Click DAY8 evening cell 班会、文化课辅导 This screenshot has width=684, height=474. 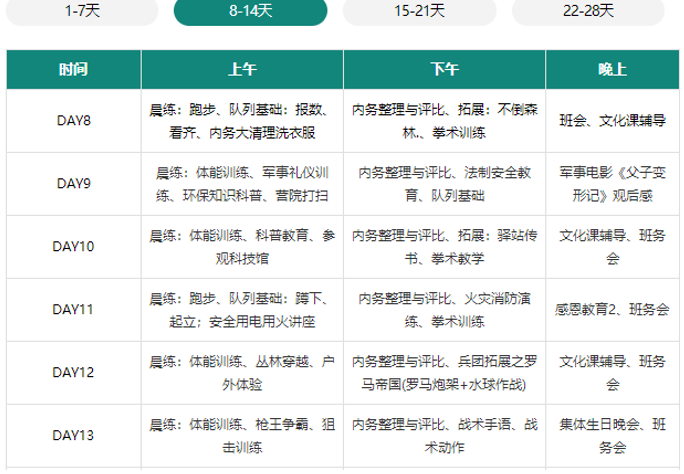point(612,121)
